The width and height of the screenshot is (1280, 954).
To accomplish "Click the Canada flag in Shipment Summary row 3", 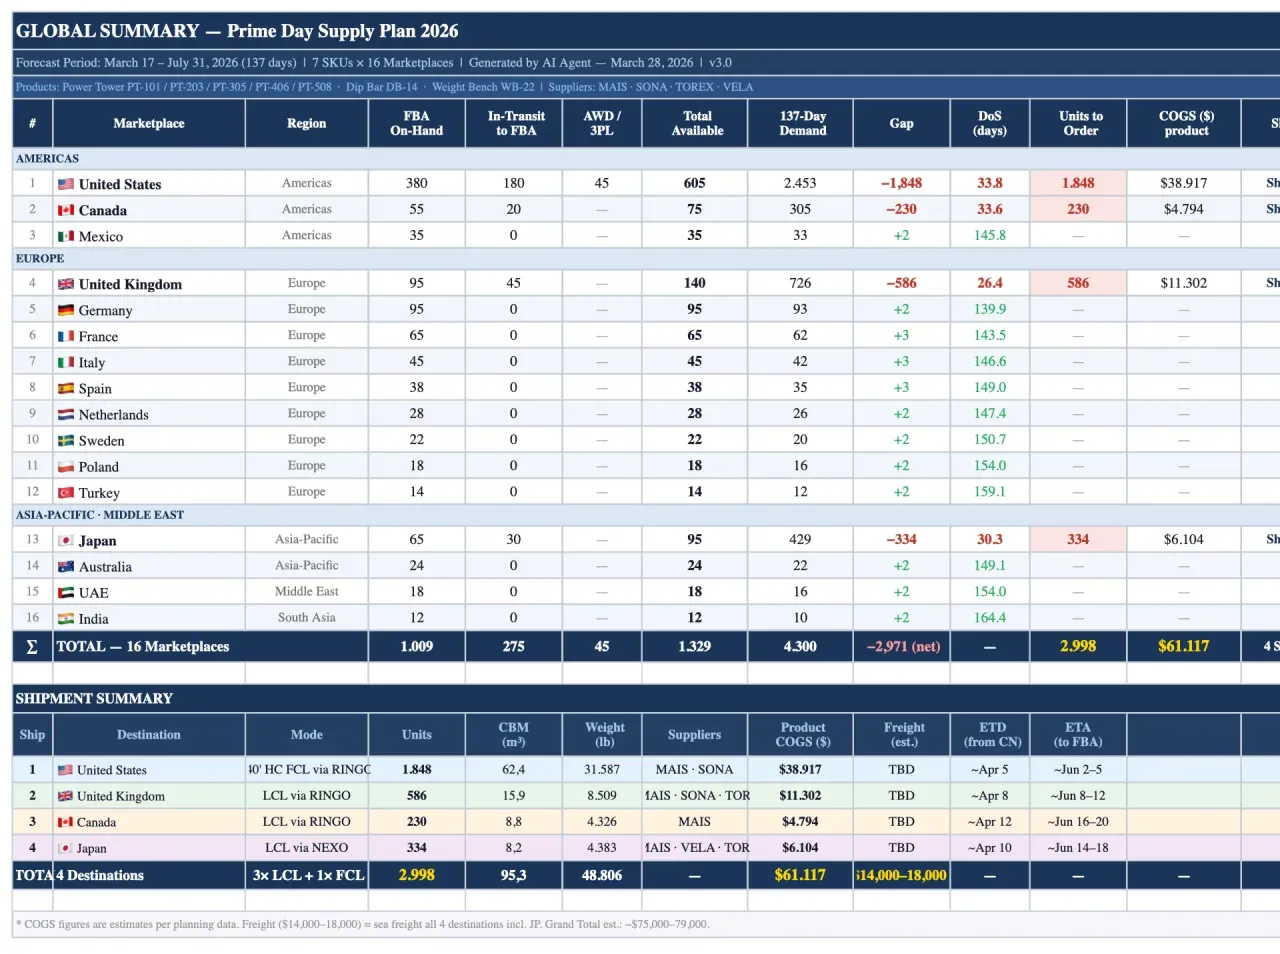I will pos(65,822).
